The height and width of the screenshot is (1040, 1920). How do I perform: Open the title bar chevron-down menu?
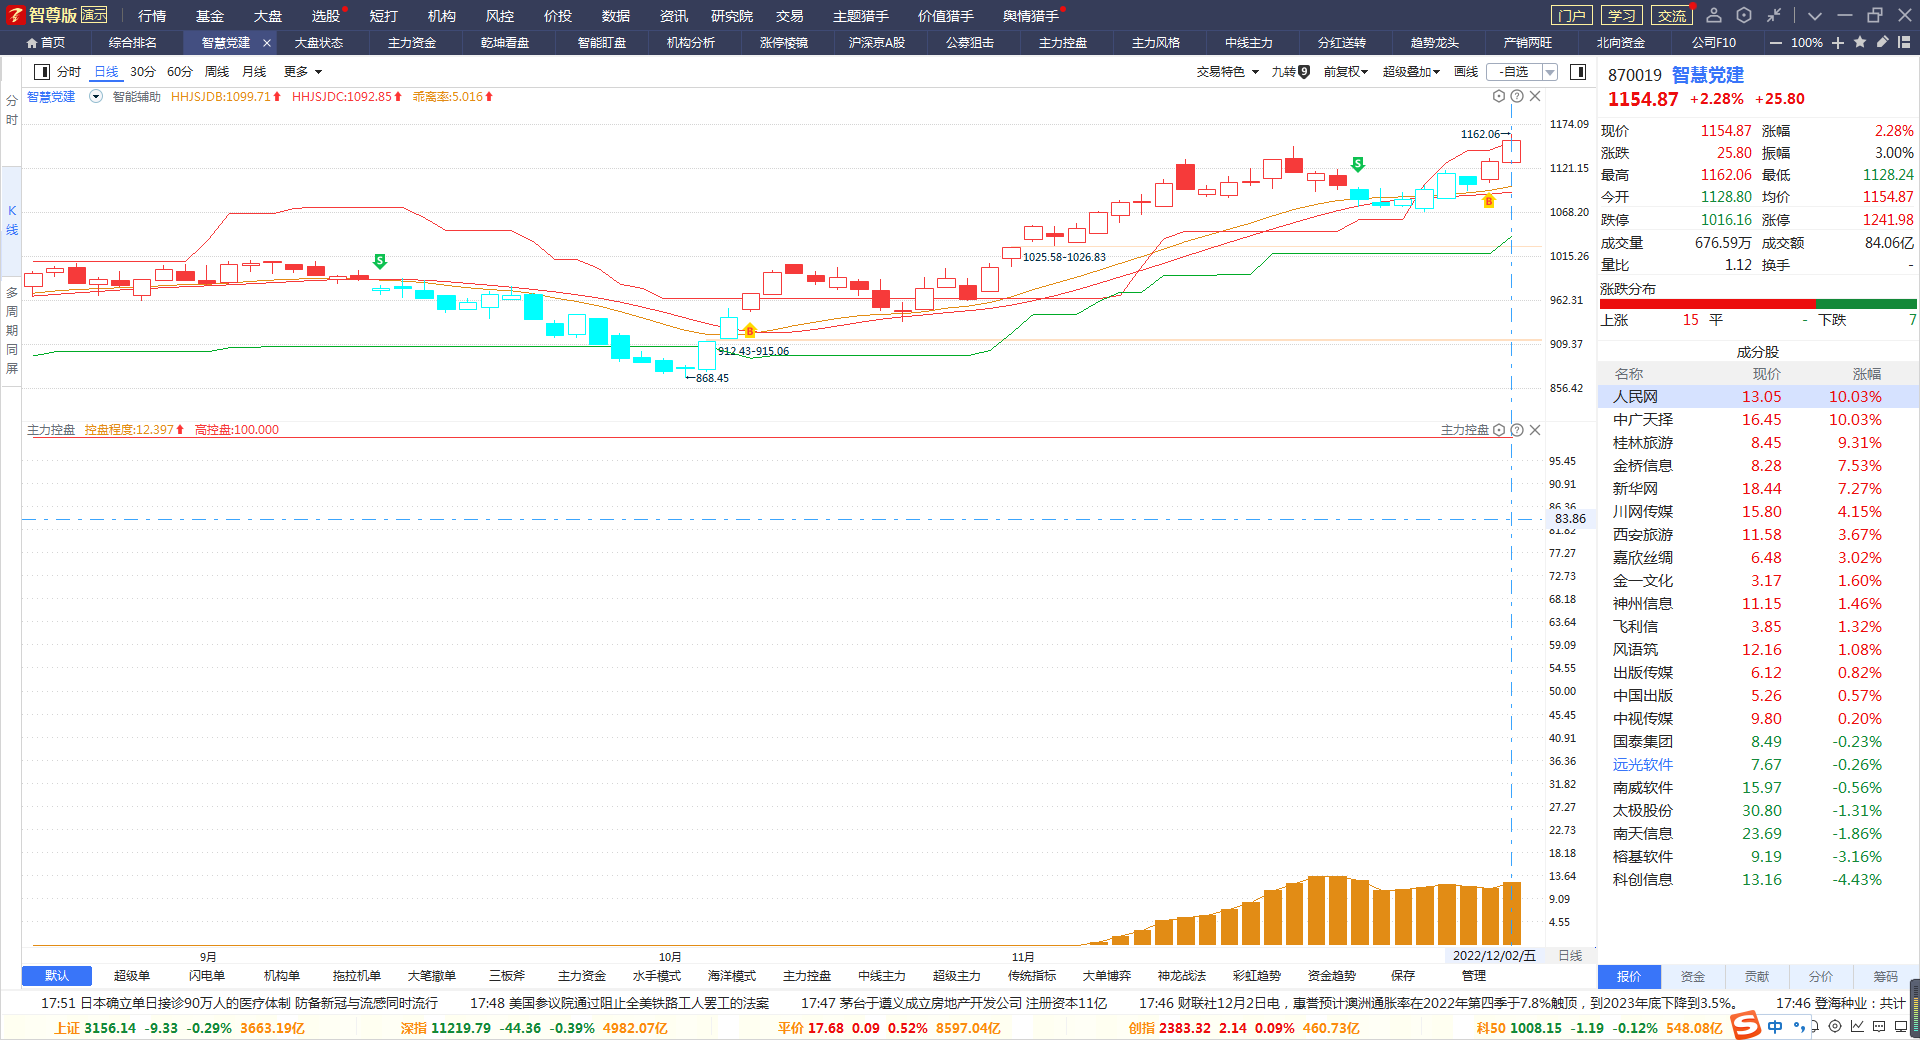point(1815,16)
